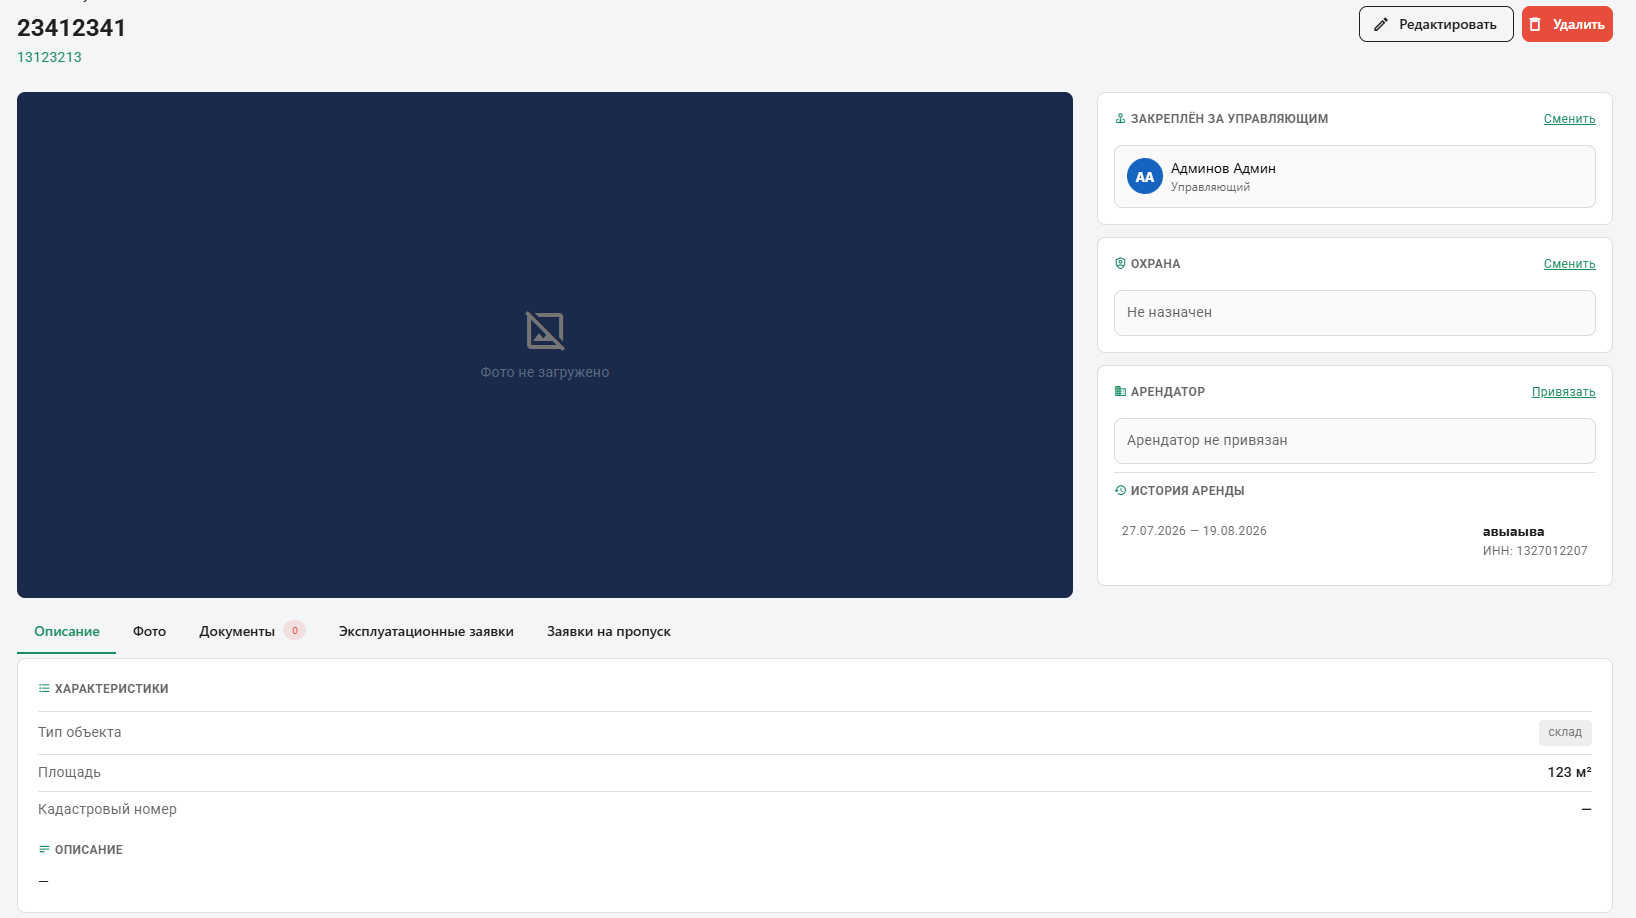Viewport: 1636px width, 918px height.
Task: Click the Управляющий role text
Action: click(1210, 187)
